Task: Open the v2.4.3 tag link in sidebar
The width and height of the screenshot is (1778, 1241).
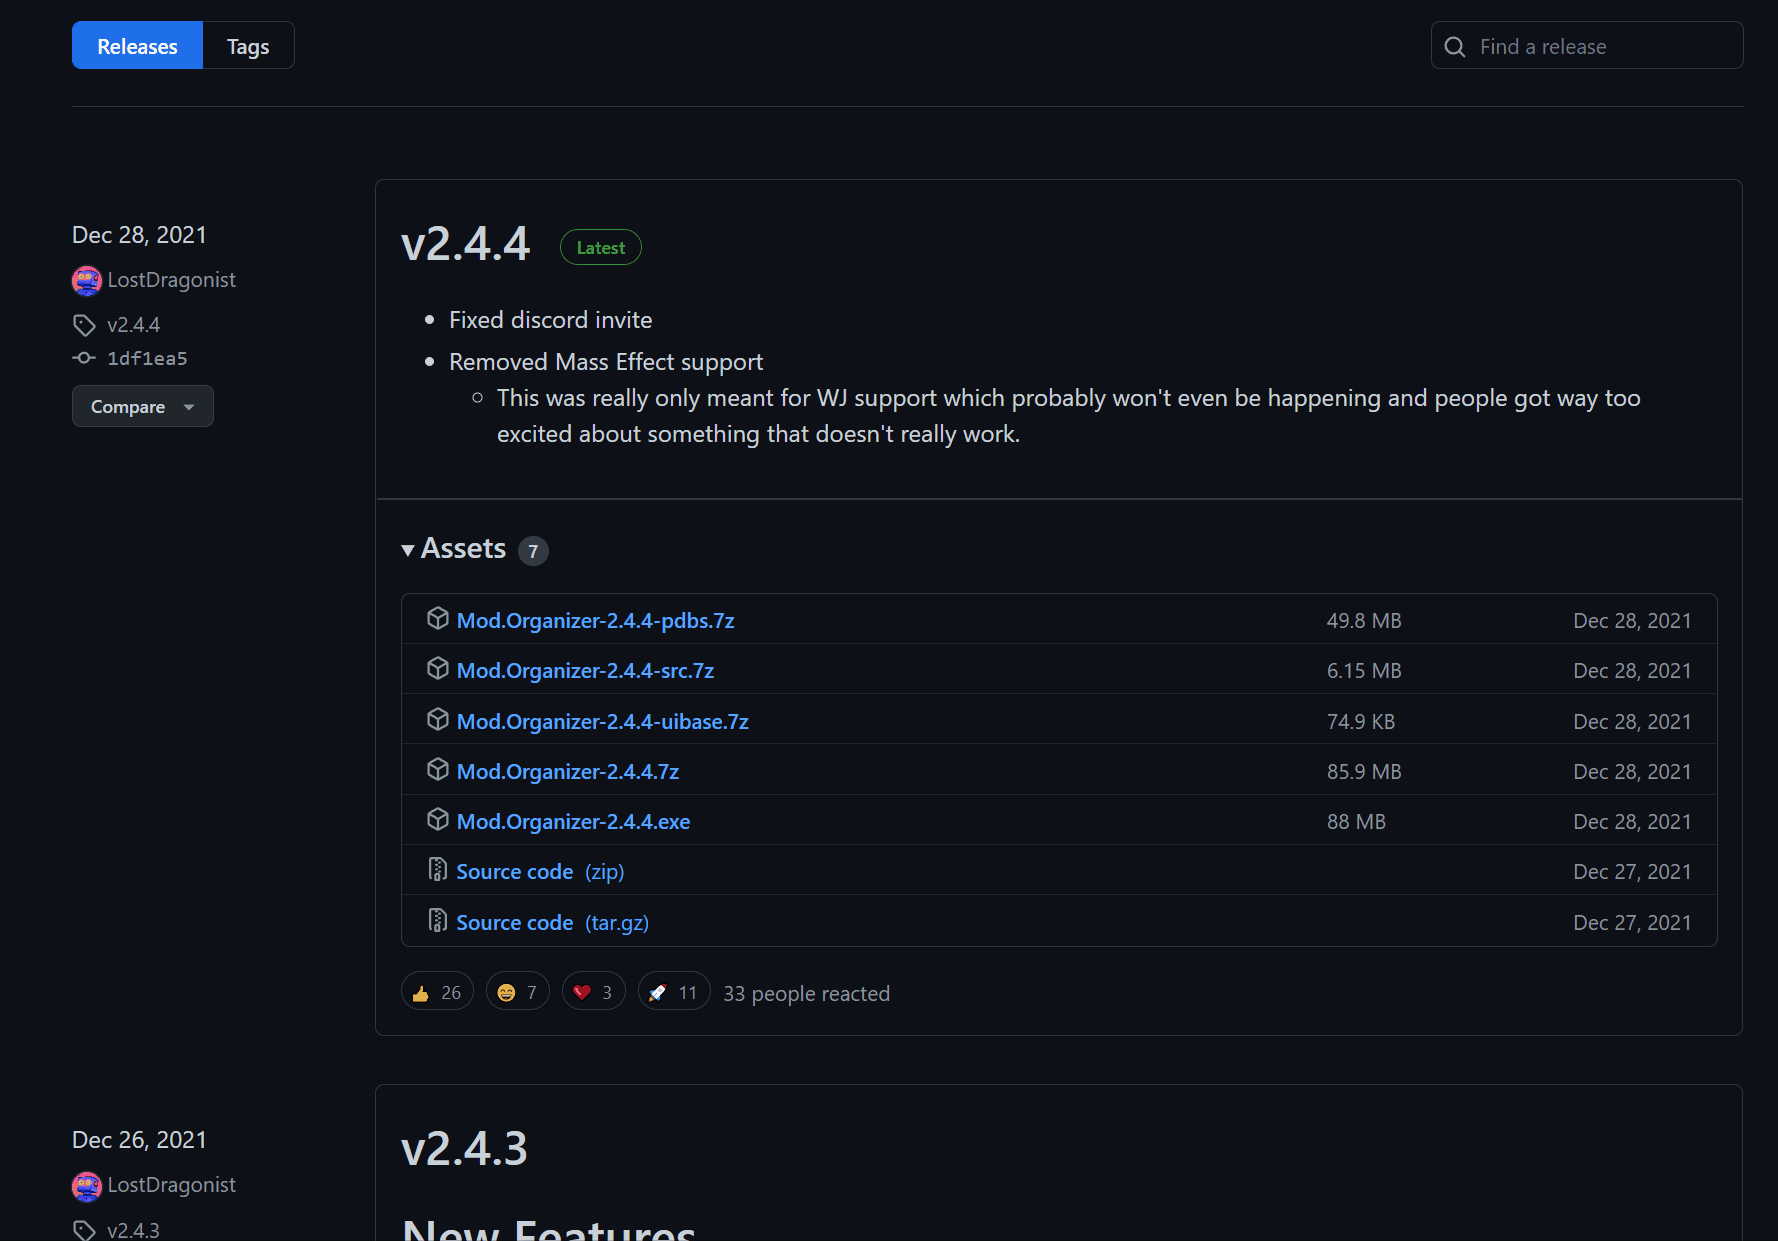Action: 133,1230
